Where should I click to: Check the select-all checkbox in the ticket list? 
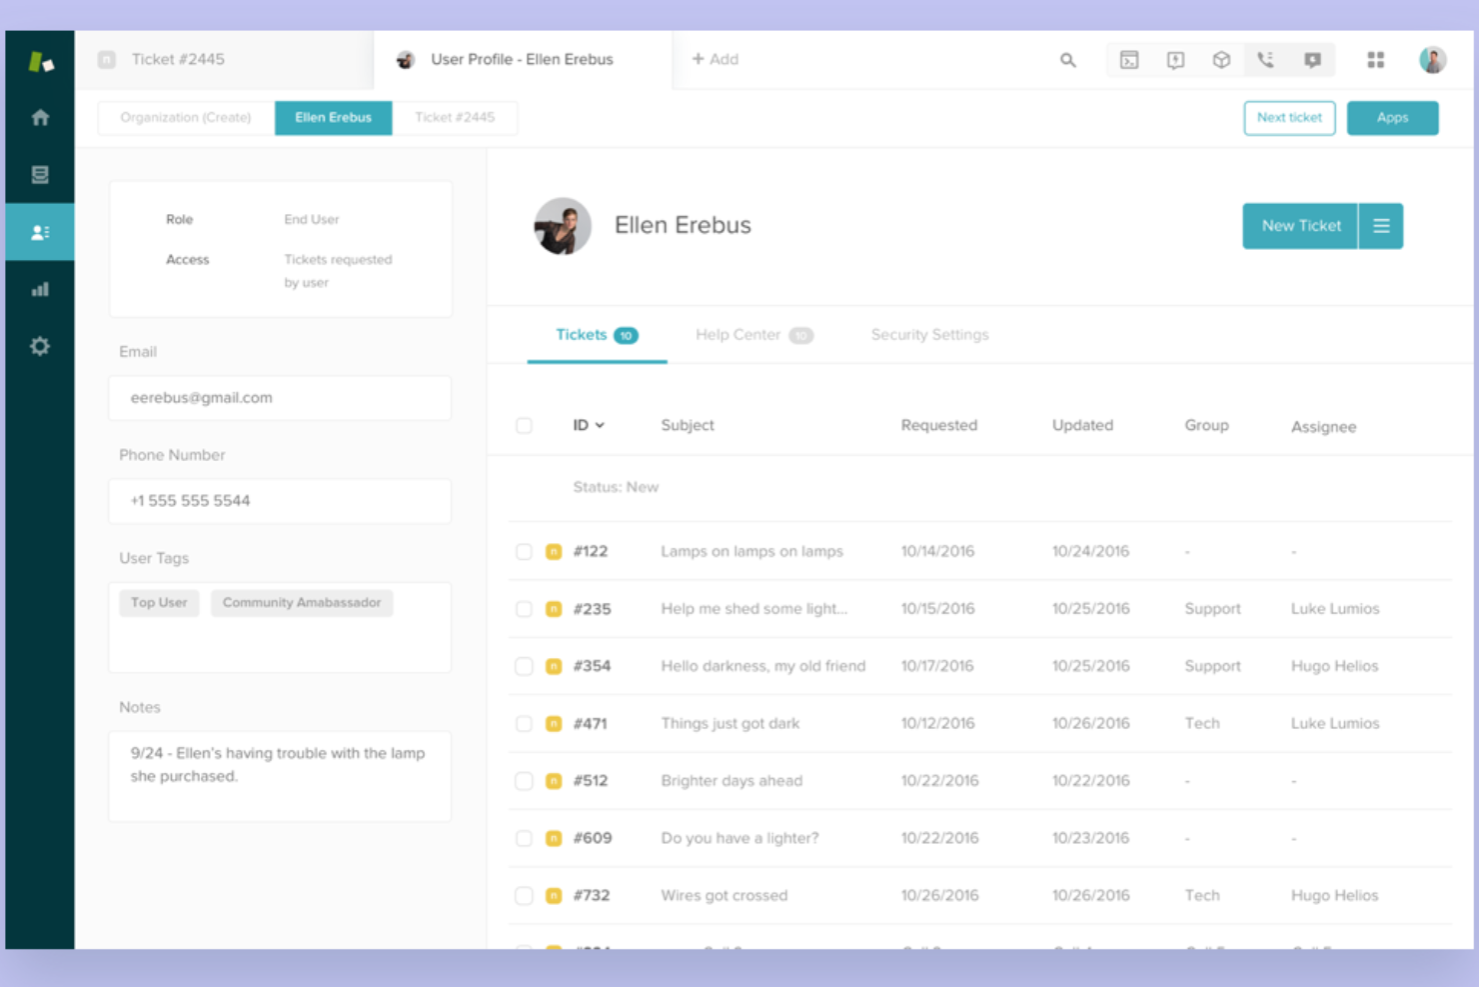tap(524, 425)
